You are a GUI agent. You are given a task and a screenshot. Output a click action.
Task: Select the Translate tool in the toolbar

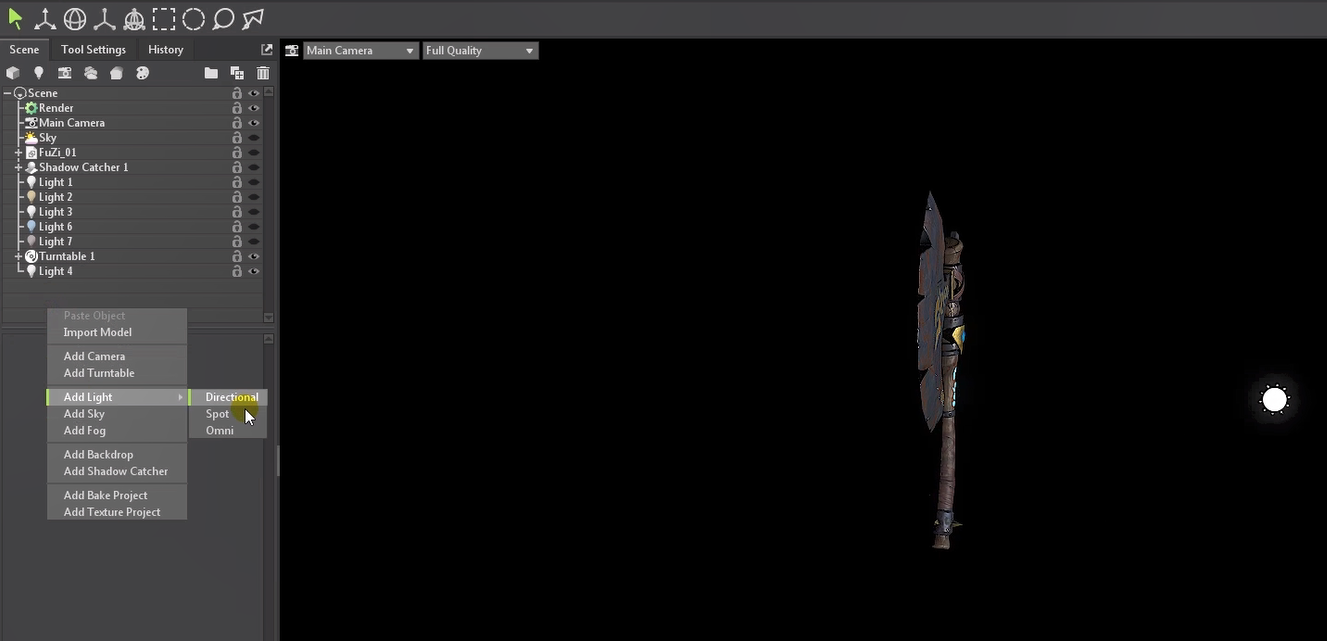point(44,17)
